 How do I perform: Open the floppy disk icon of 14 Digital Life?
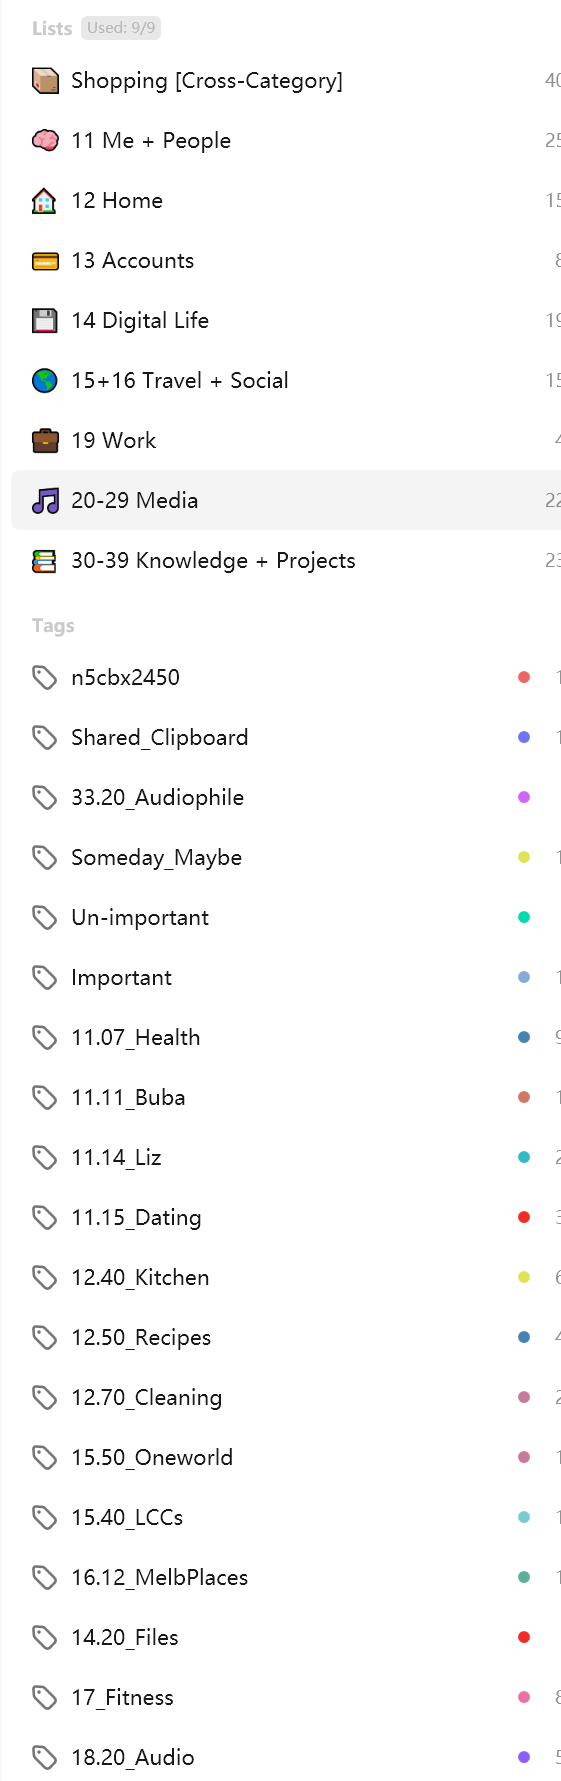coord(45,321)
